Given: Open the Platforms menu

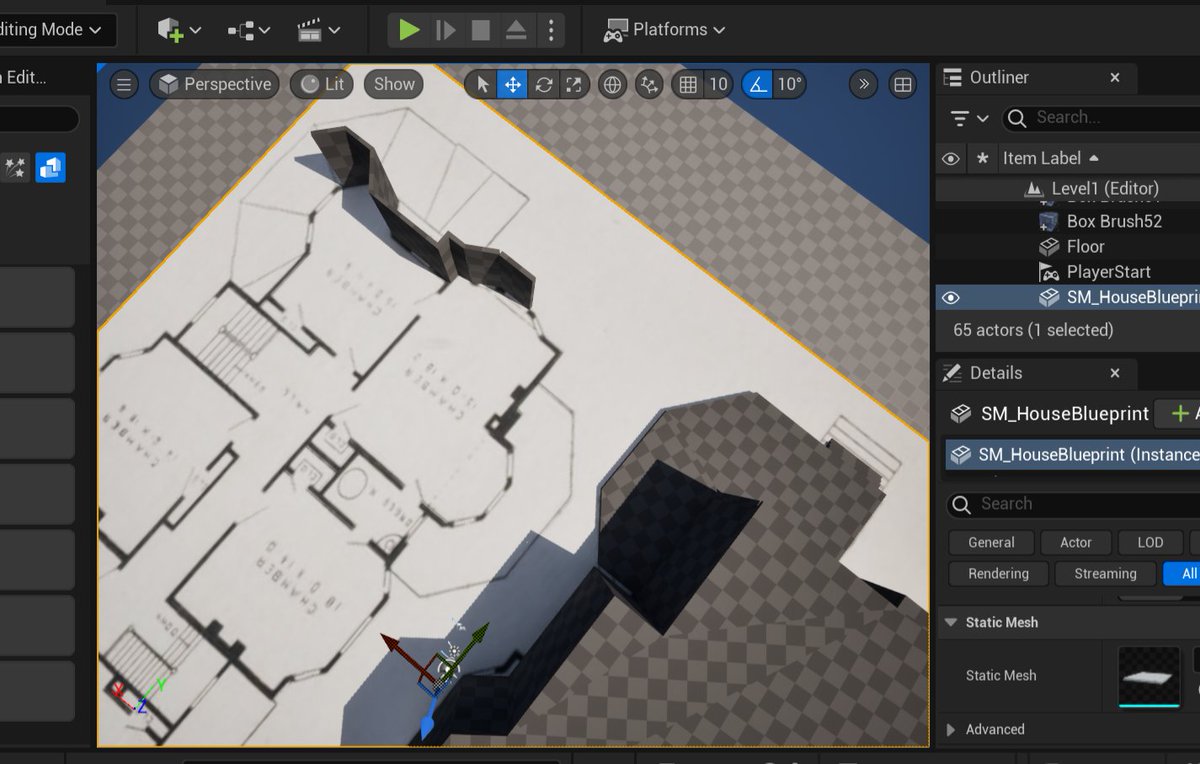Looking at the screenshot, I should 664,30.
